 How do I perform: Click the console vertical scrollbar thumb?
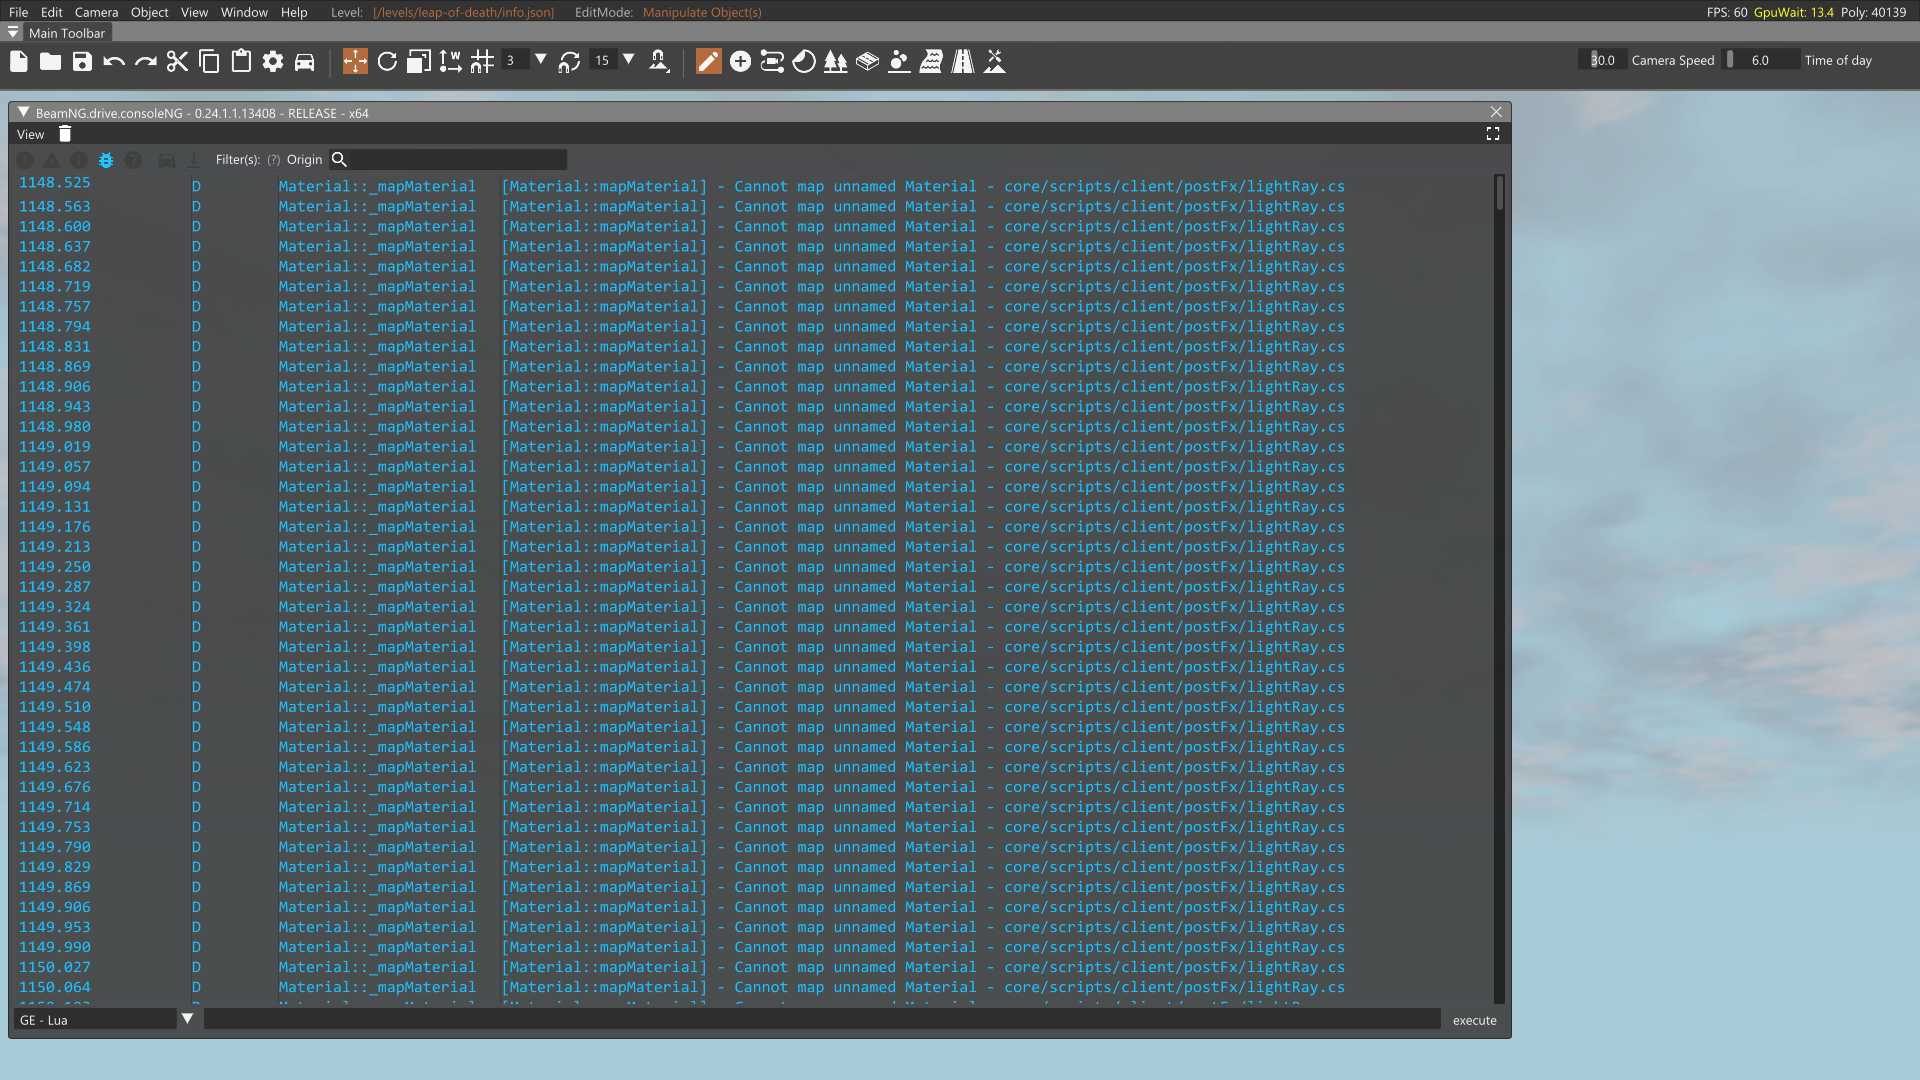point(1499,192)
